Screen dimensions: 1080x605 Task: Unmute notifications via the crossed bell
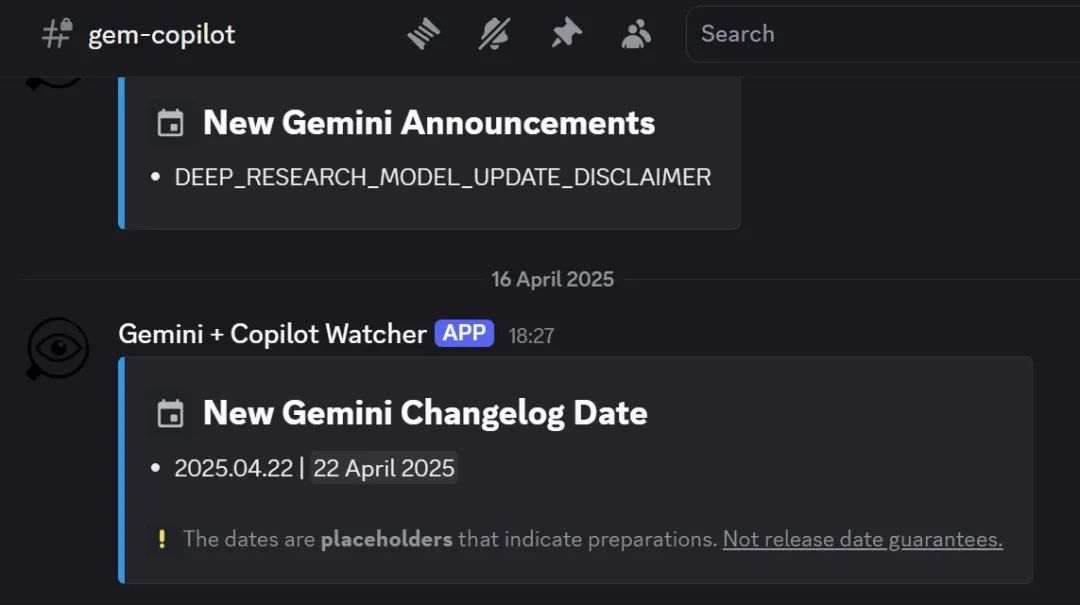(x=494, y=33)
